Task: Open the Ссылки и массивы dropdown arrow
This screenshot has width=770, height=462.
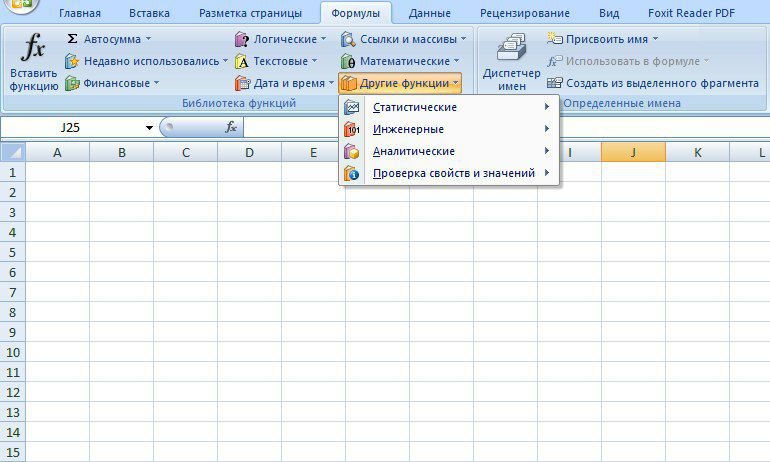Action: click(x=463, y=39)
